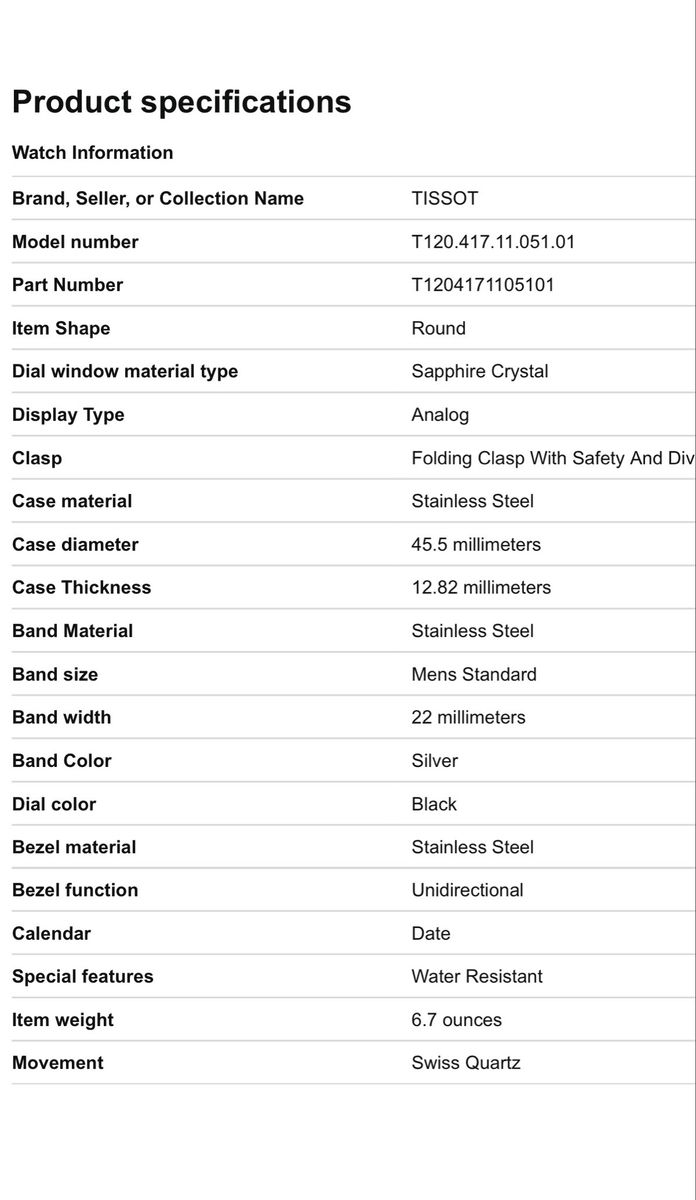Click the Case material label
Viewport: 696px width, 1200px height.
72,501
